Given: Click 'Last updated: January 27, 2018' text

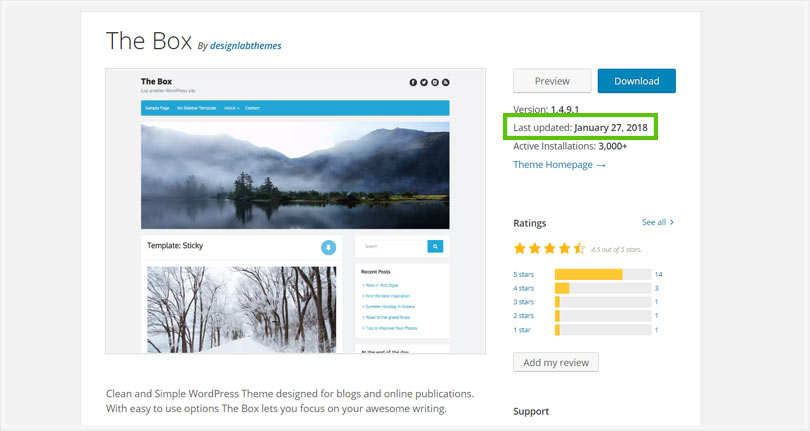Looking at the screenshot, I should click(x=580, y=128).
